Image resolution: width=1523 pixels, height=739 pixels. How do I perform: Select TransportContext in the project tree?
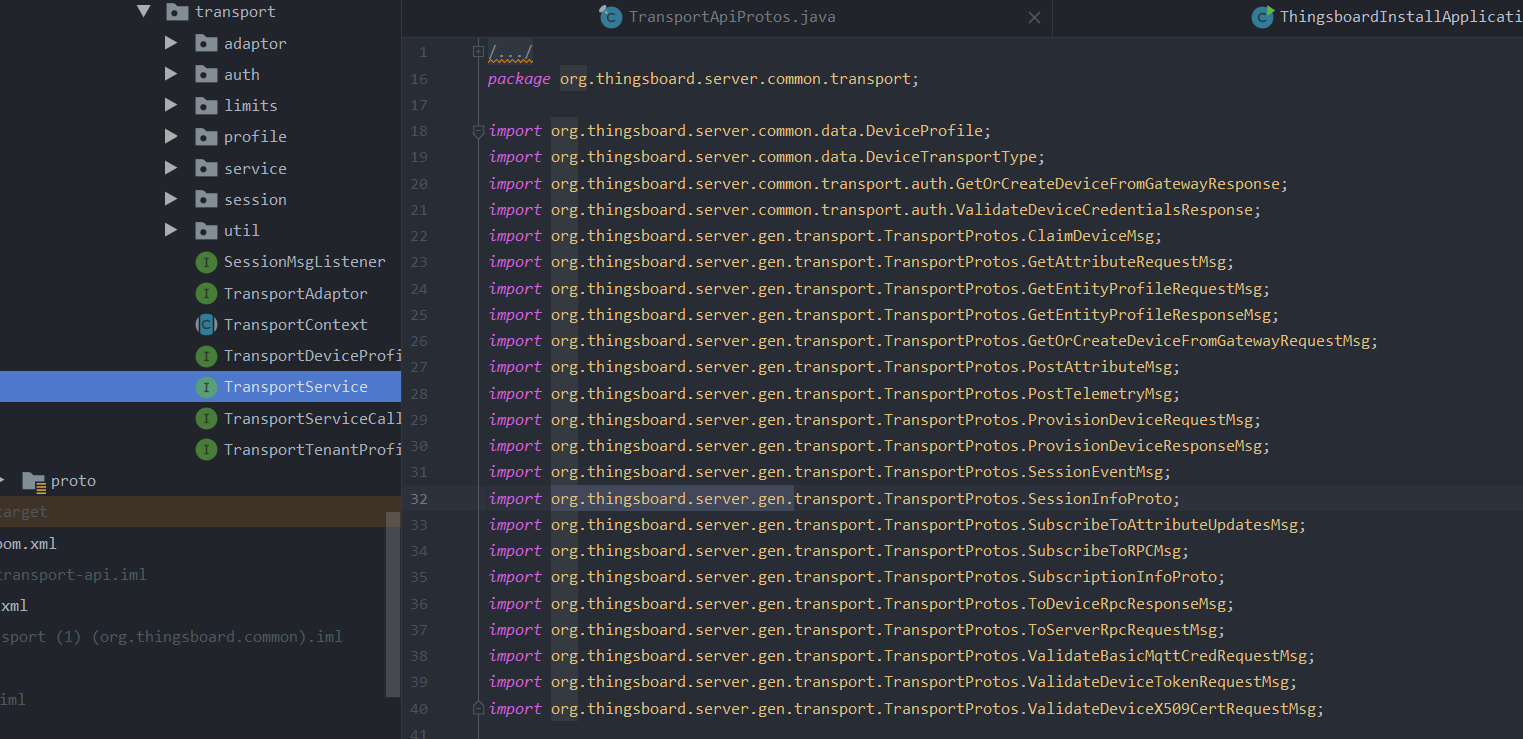tap(295, 324)
